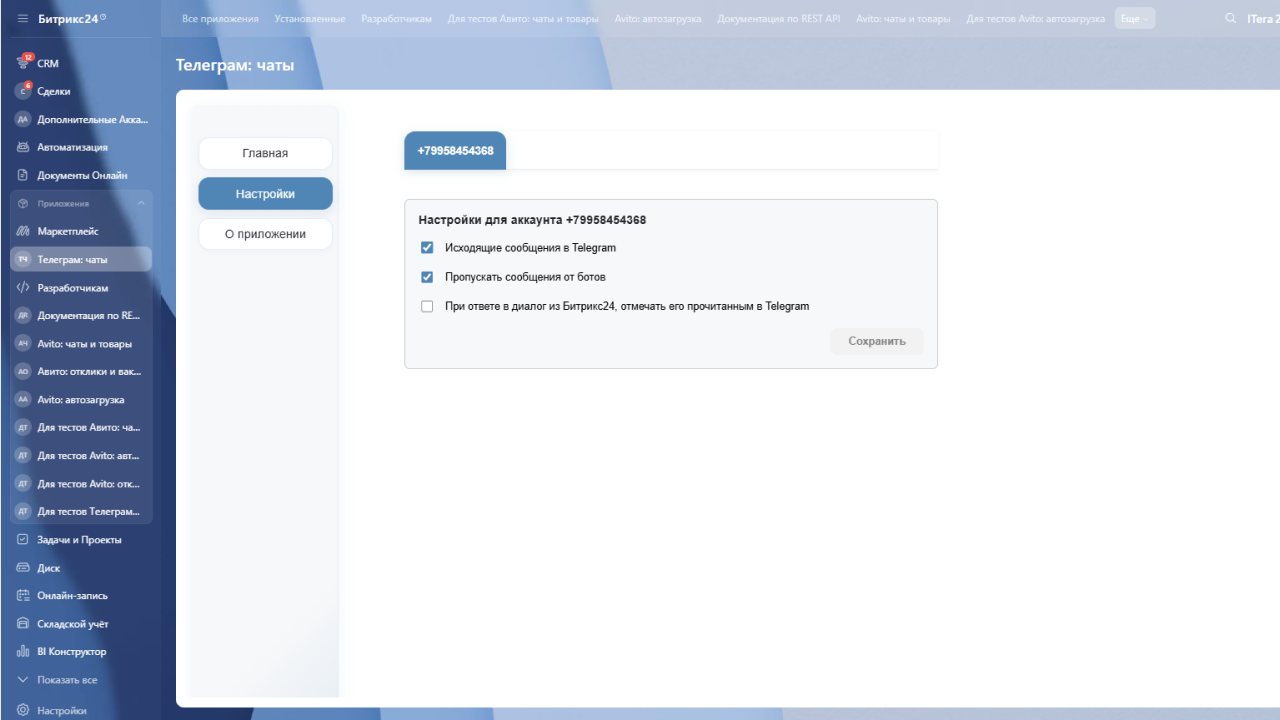Open Онлайн-запись via its calendar icon
The image size is (1280, 720).
coord(23,595)
